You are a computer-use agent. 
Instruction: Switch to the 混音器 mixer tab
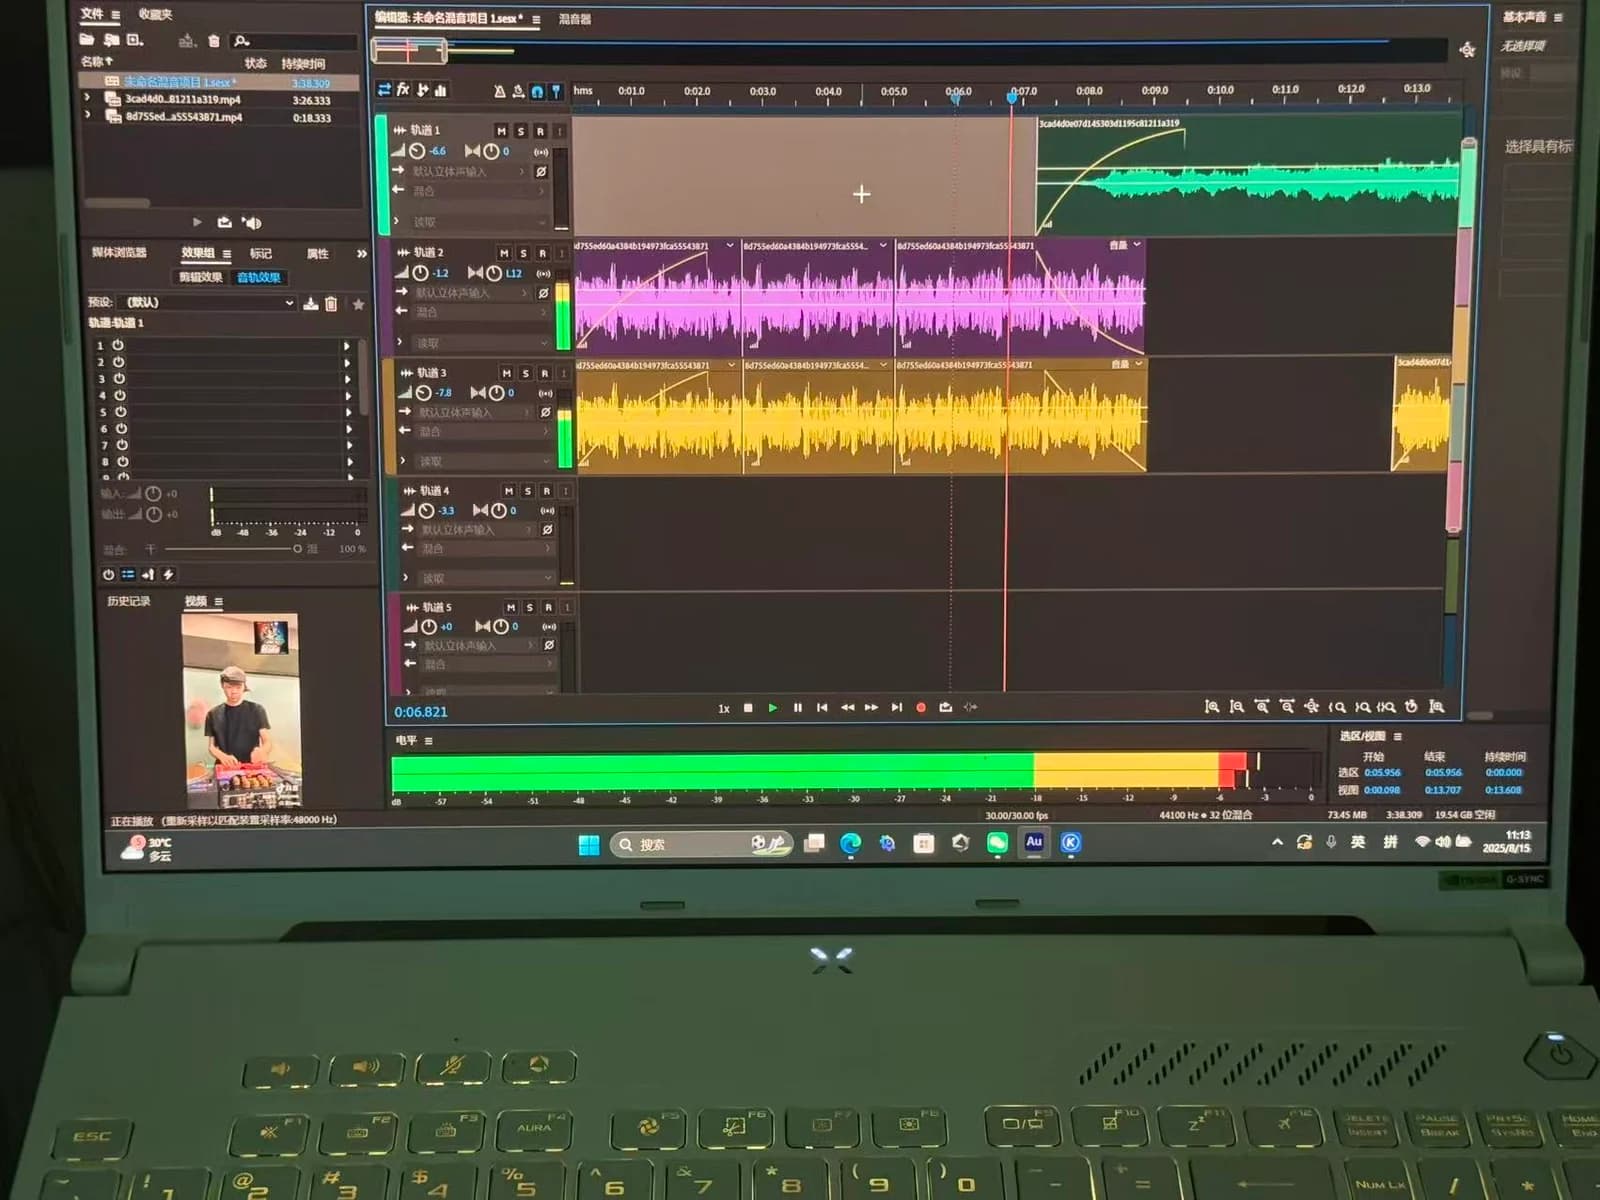click(x=575, y=19)
